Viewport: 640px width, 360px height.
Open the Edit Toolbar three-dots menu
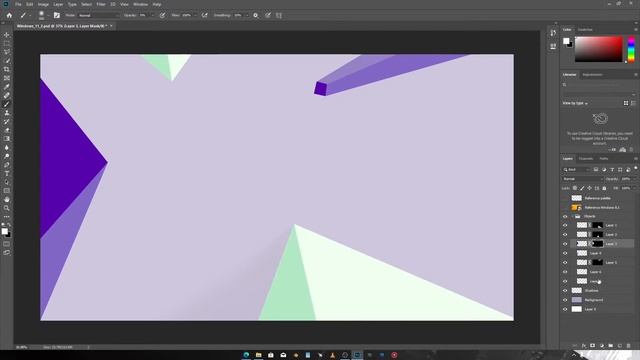(x=7, y=217)
